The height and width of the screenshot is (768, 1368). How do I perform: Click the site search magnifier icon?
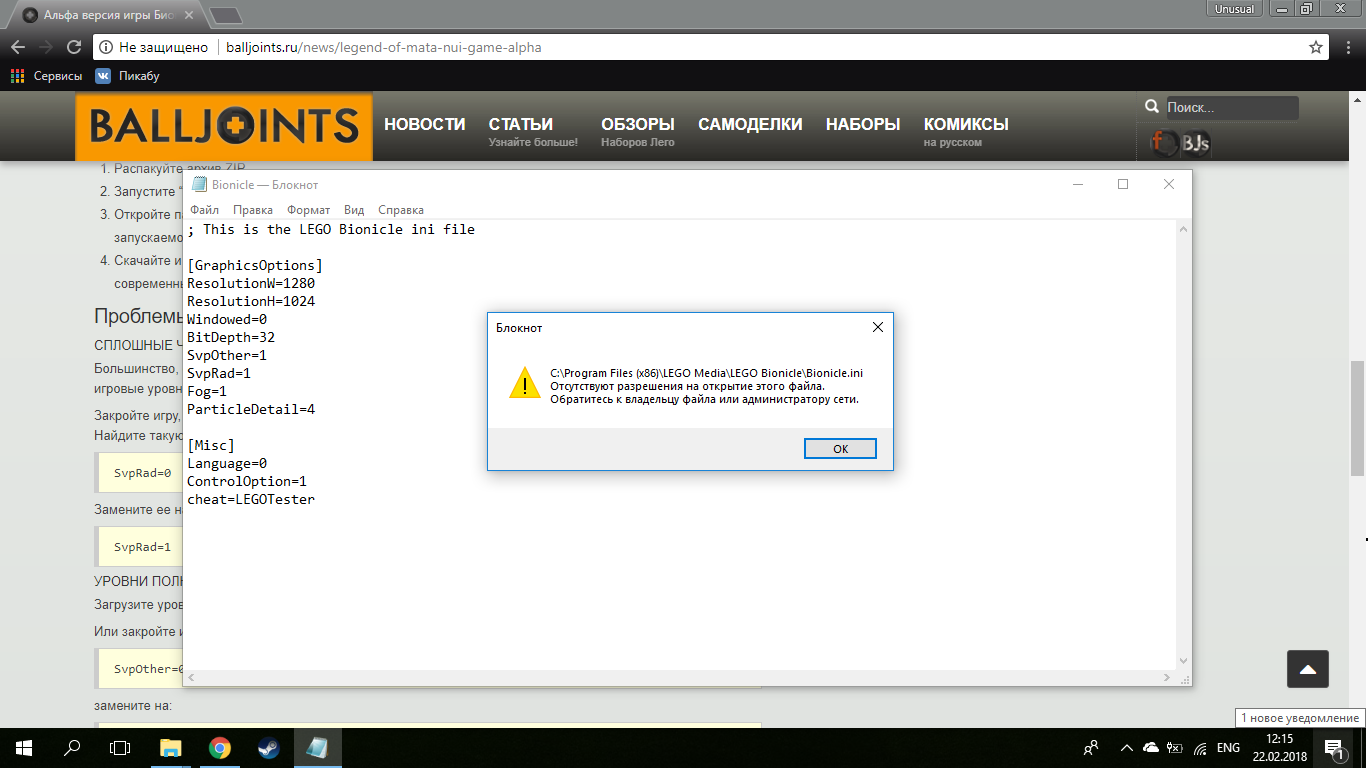[1151, 107]
